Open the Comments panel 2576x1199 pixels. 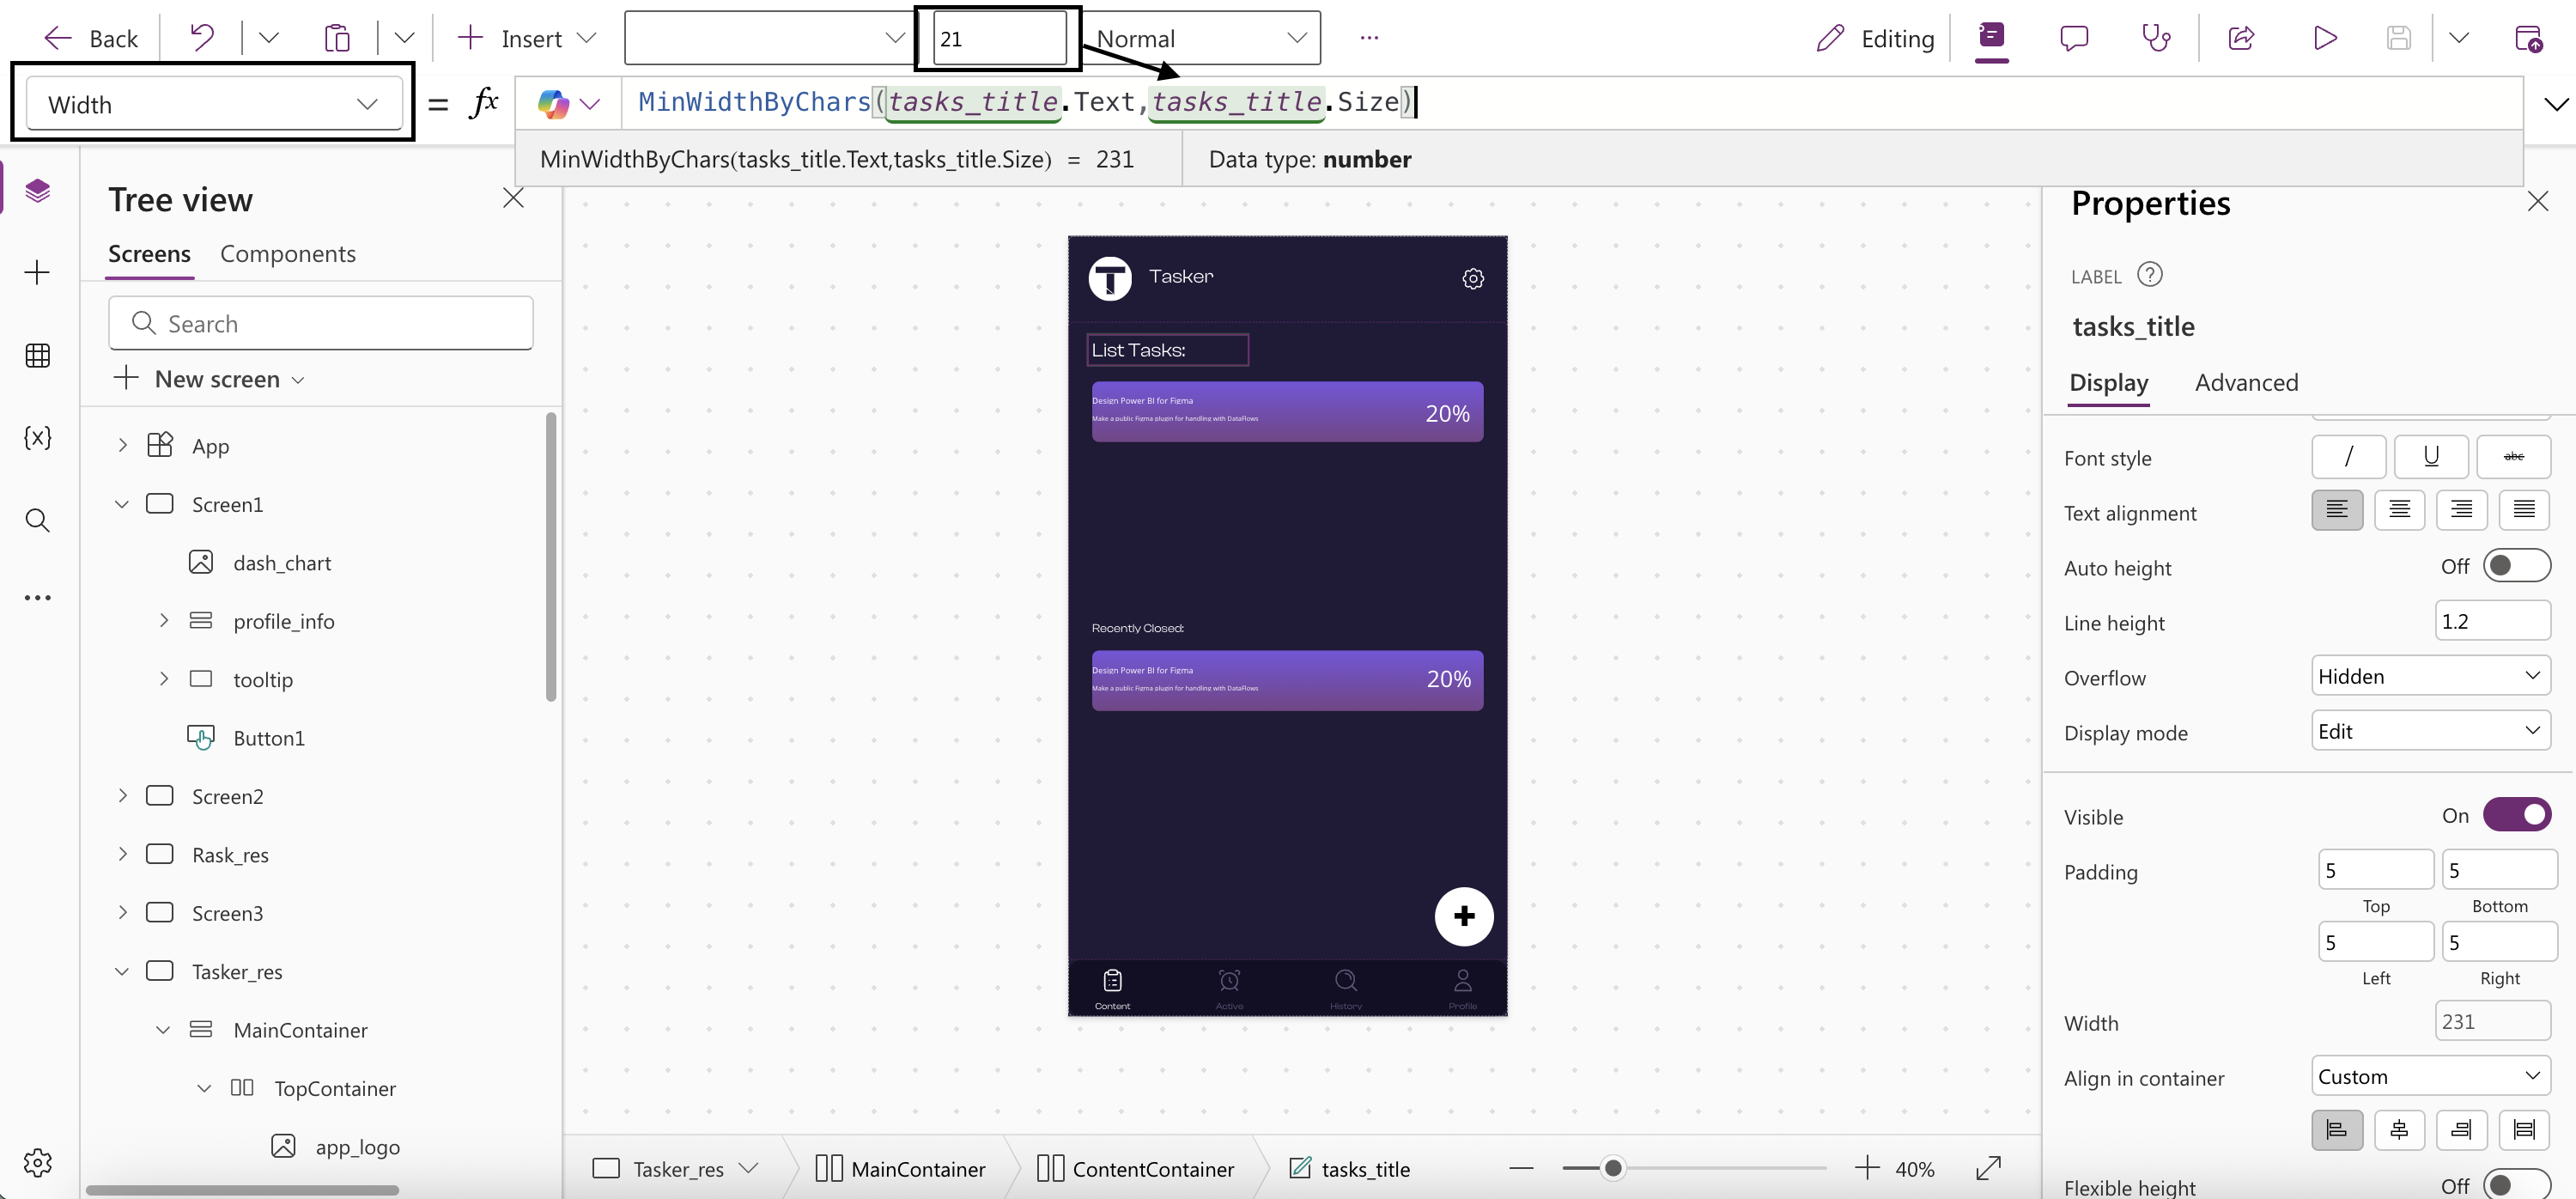pyautogui.click(x=2074, y=38)
